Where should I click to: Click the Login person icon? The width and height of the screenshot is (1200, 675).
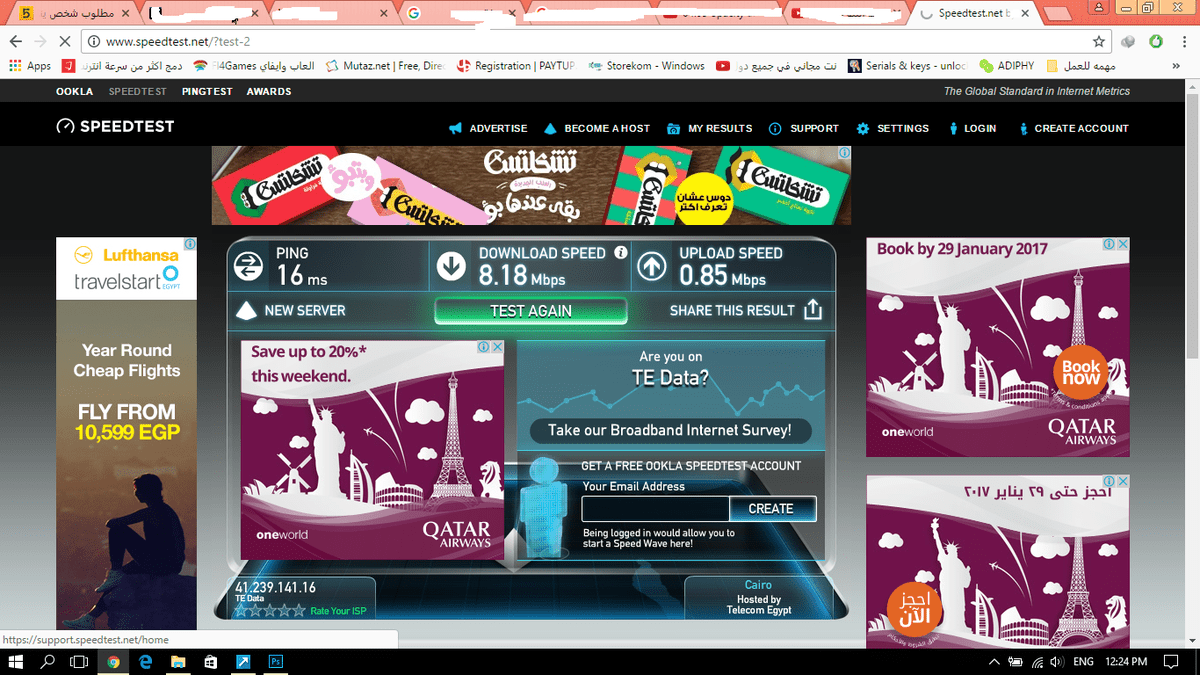[954, 129]
